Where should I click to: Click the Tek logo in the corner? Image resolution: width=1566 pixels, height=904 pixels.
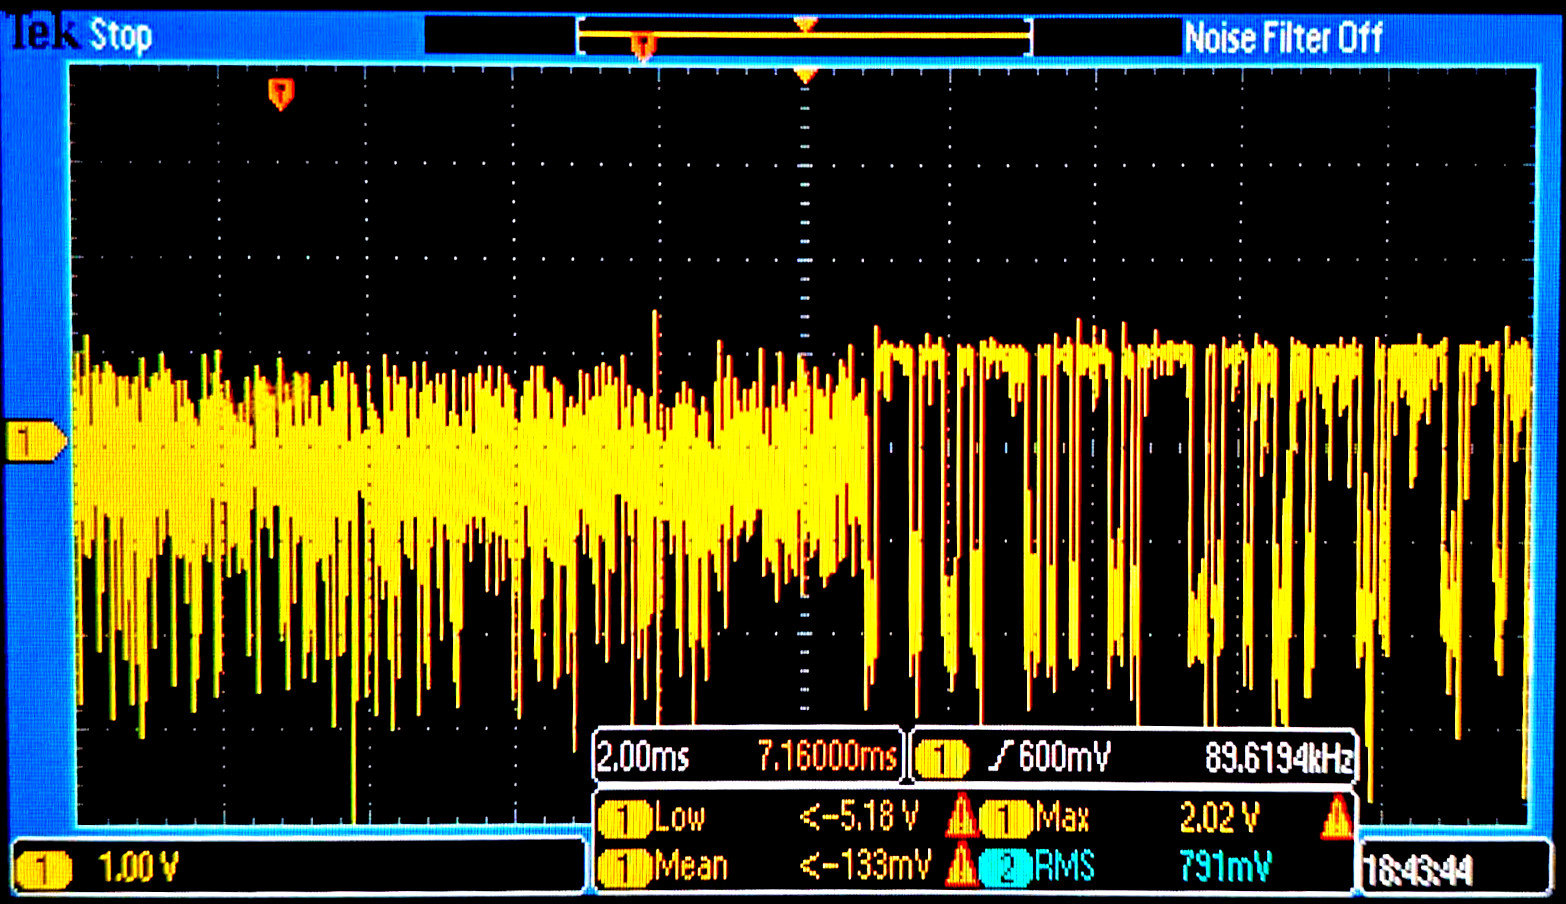tap(42, 33)
